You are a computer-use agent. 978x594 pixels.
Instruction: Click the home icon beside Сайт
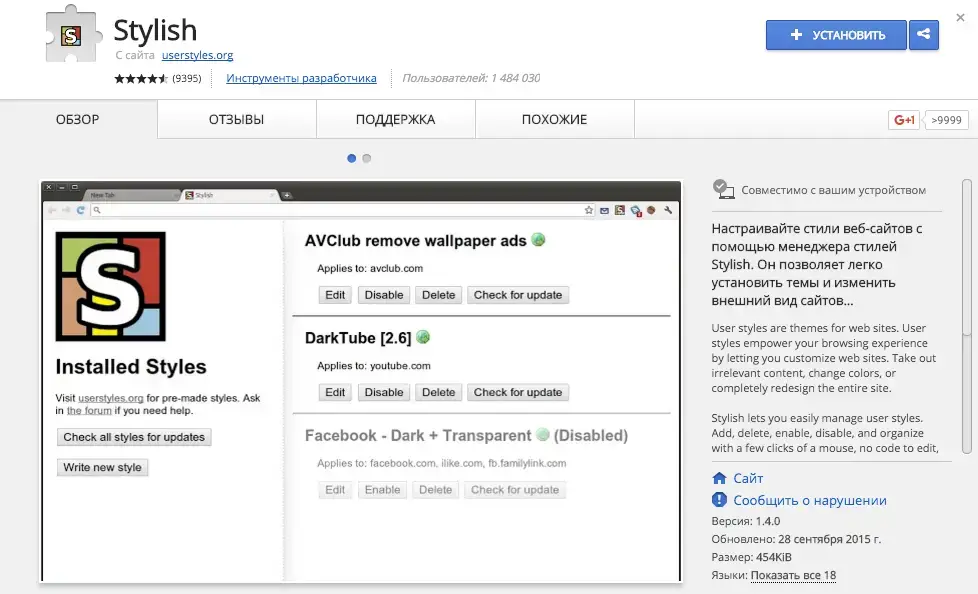point(719,479)
